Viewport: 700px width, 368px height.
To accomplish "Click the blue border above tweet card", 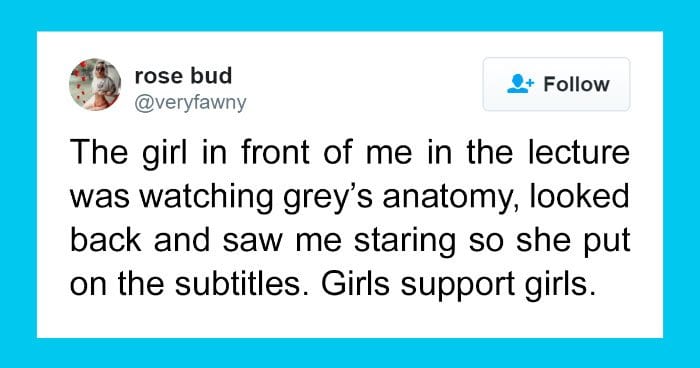I will pos(350,15).
